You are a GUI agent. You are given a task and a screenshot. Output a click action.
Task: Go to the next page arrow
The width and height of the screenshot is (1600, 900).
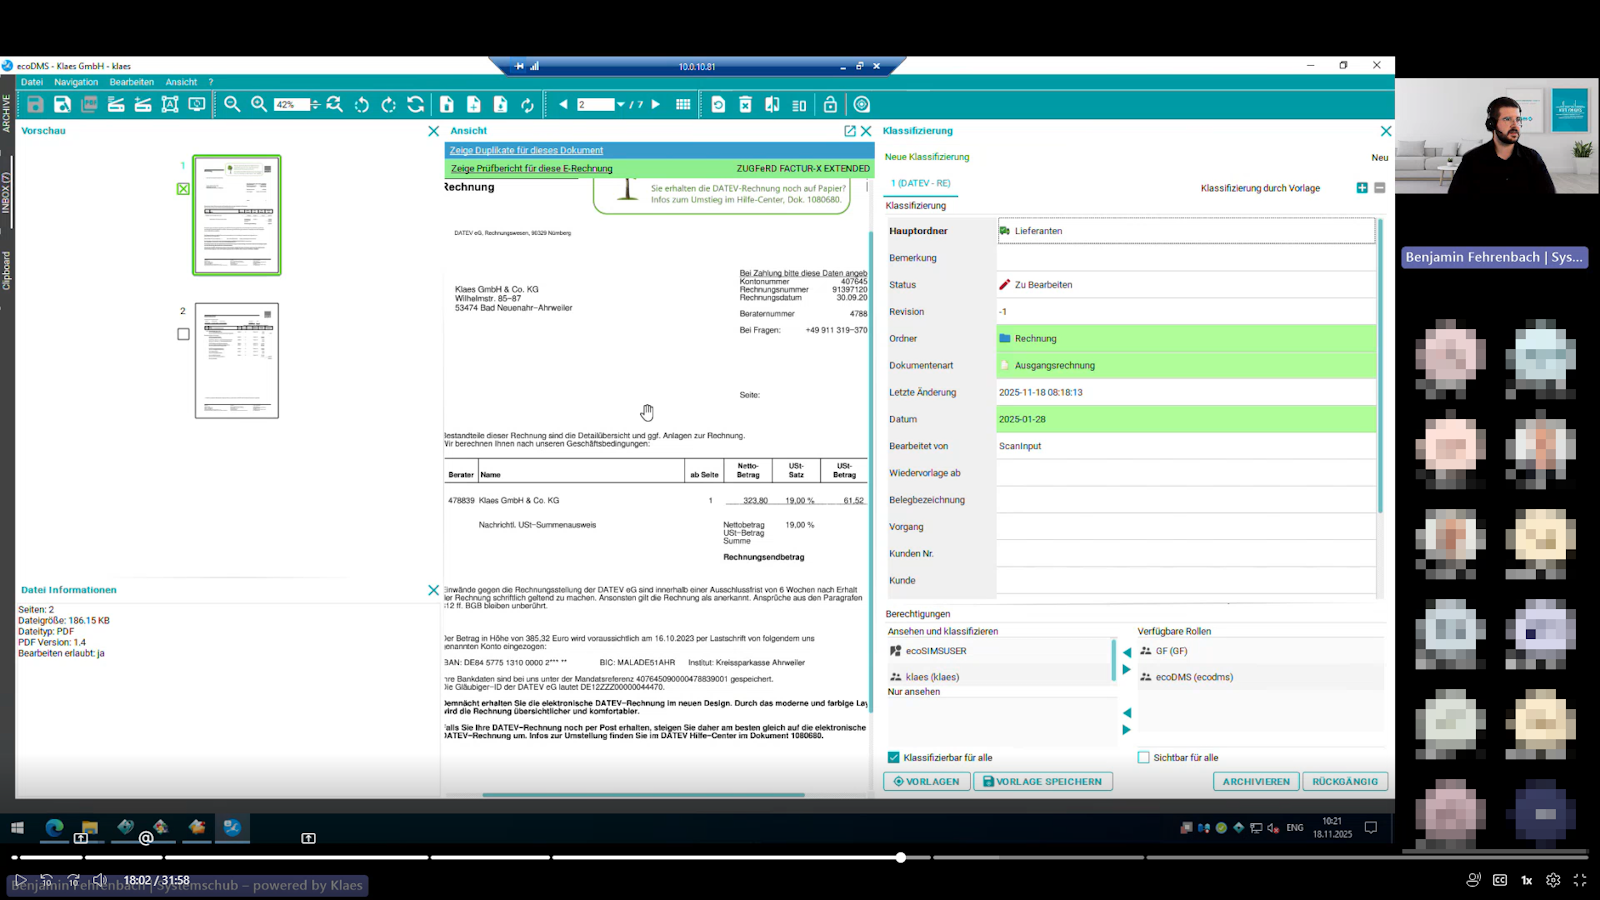(656, 104)
